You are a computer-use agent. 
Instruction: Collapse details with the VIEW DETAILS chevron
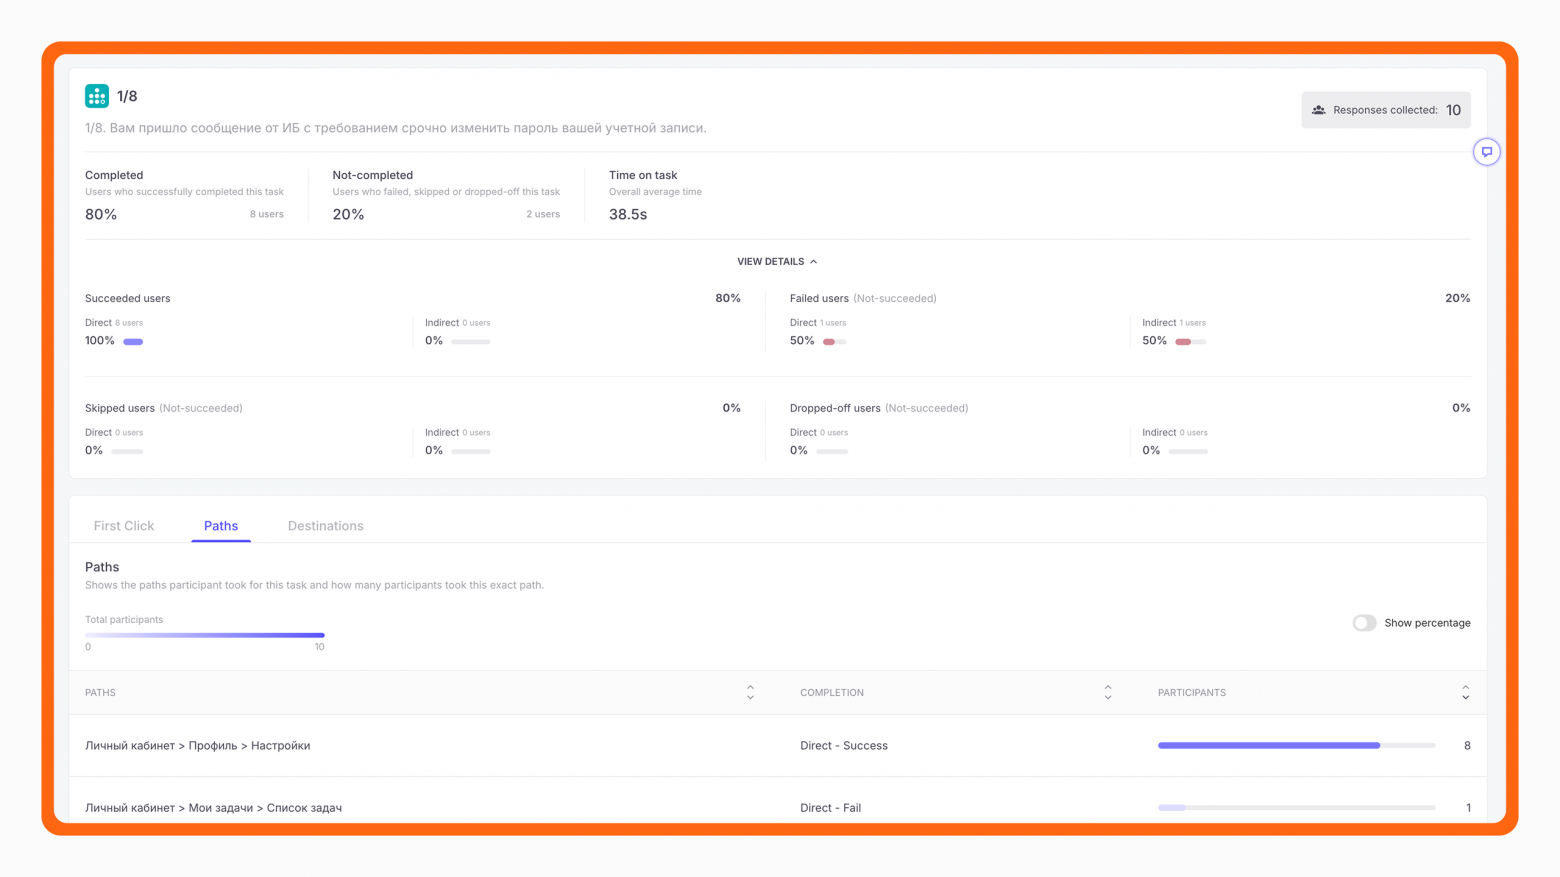tap(814, 262)
